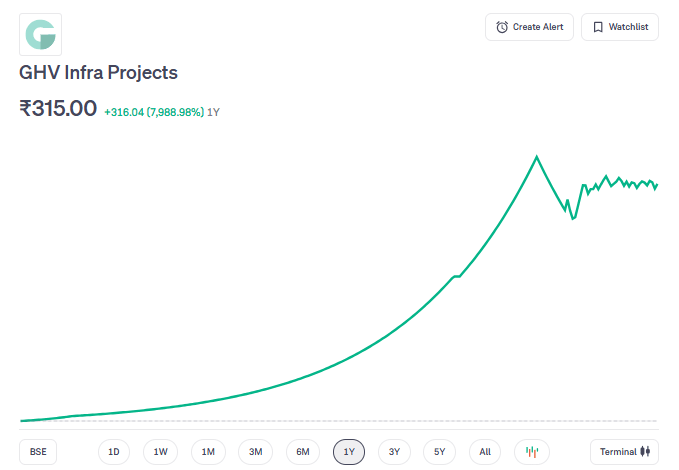Toggle the BSE exchange selector
The width and height of the screenshot is (679, 470).
pyautogui.click(x=38, y=452)
